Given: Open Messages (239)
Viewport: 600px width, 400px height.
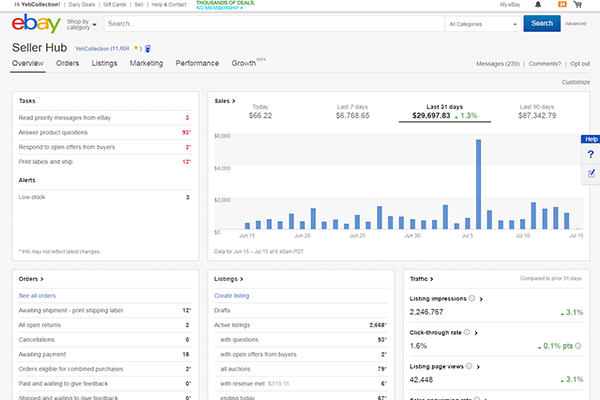Looking at the screenshot, I should click(x=497, y=64).
